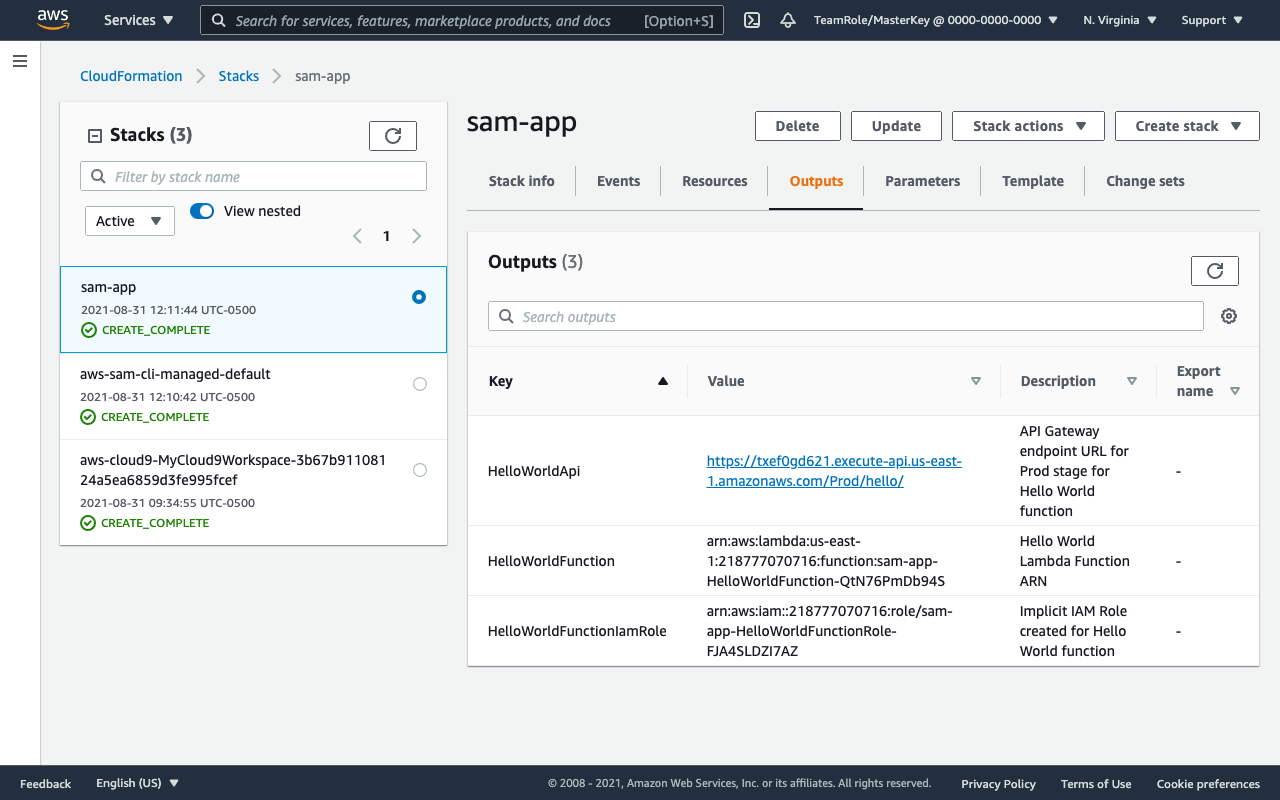
Task: Refresh the Stacks list
Action: pyautogui.click(x=393, y=135)
